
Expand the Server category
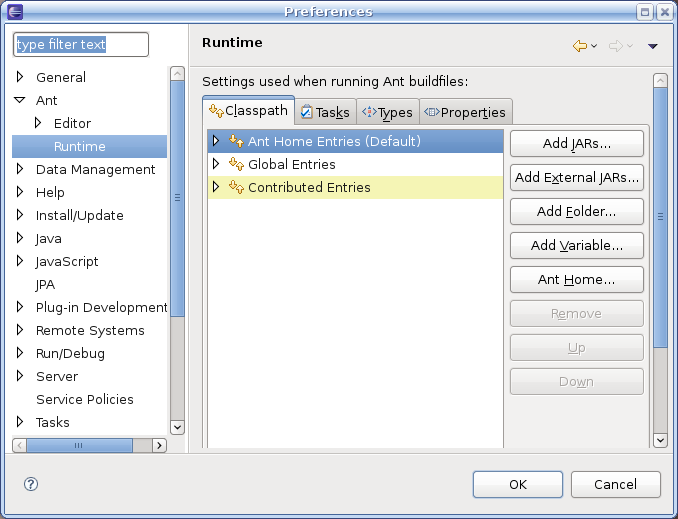pos(19,375)
